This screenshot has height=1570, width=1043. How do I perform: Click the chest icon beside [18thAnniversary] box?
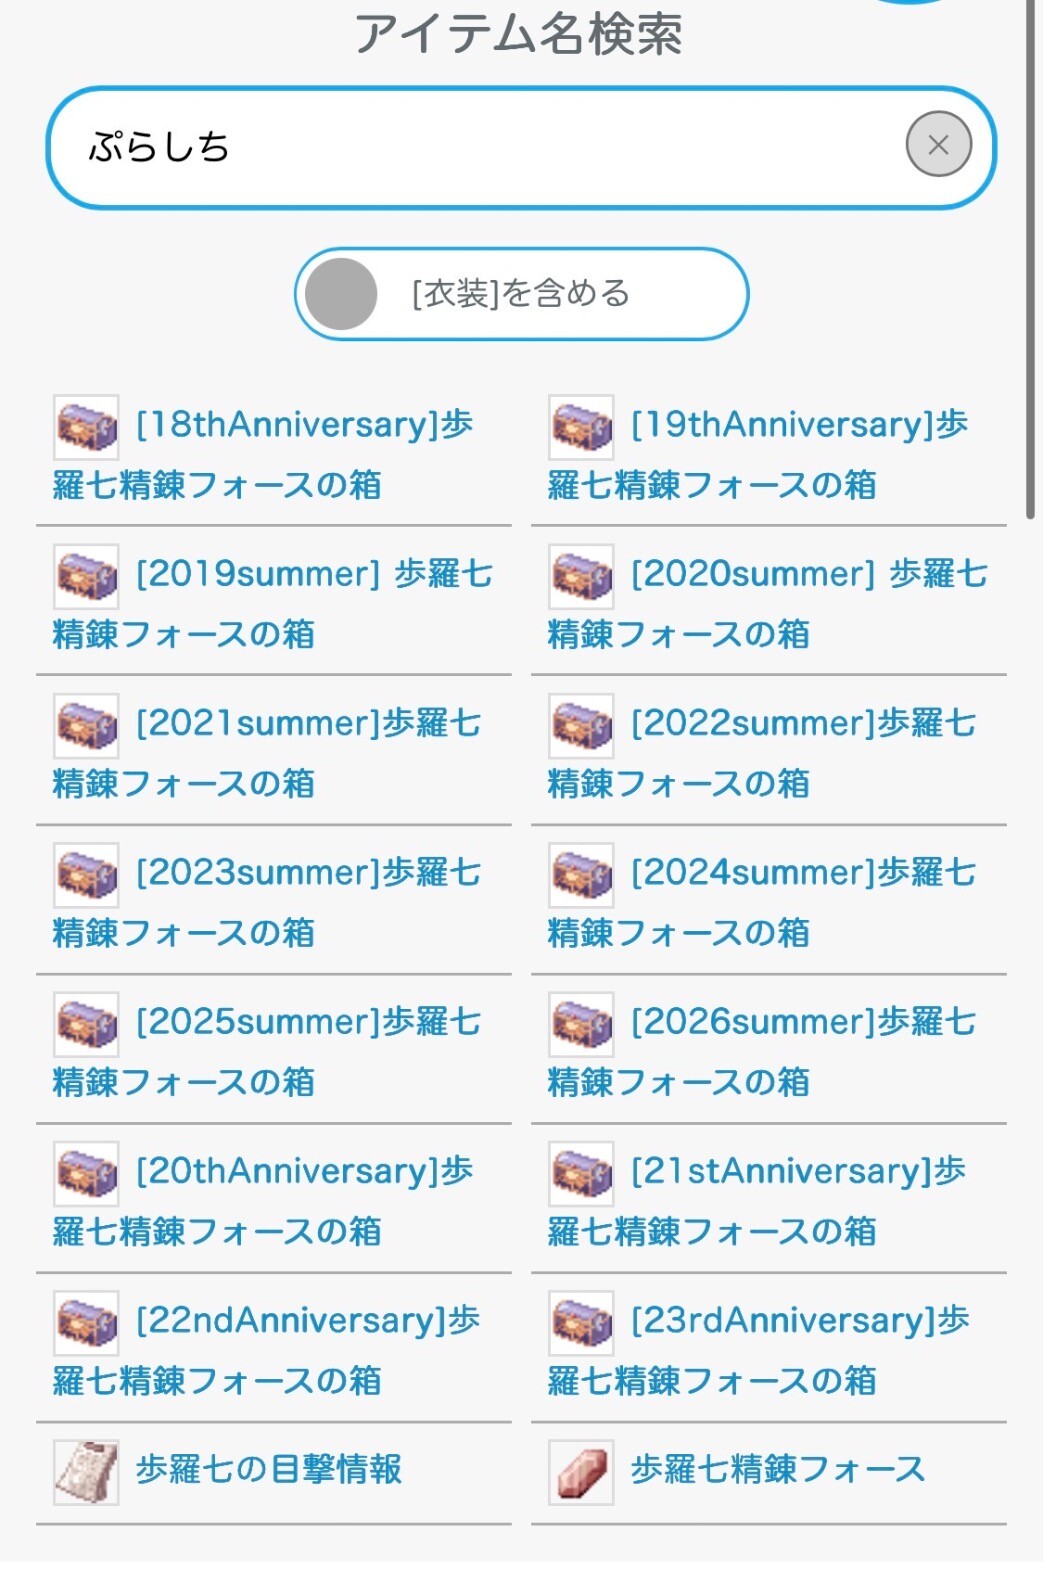(x=86, y=427)
